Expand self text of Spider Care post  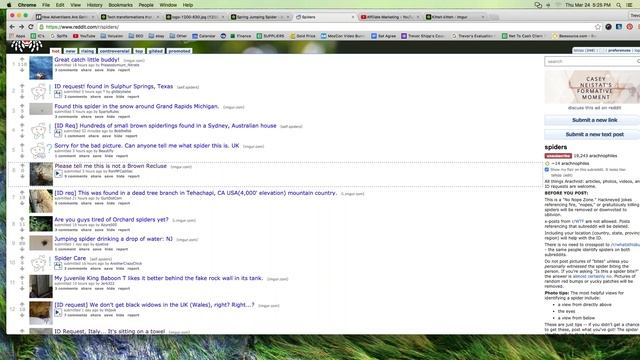point(58,266)
